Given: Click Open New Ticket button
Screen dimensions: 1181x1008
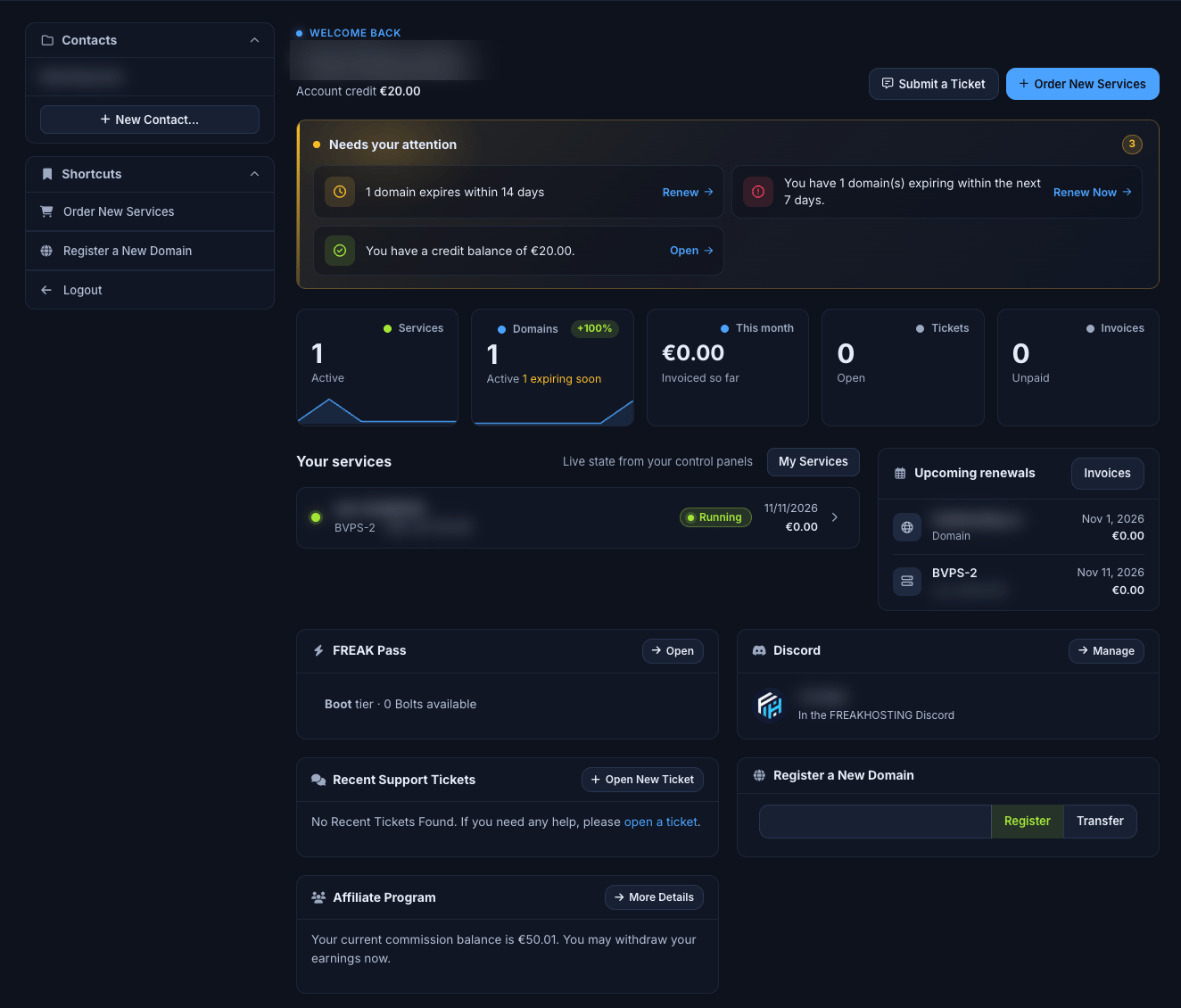Looking at the screenshot, I should (642, 780).
